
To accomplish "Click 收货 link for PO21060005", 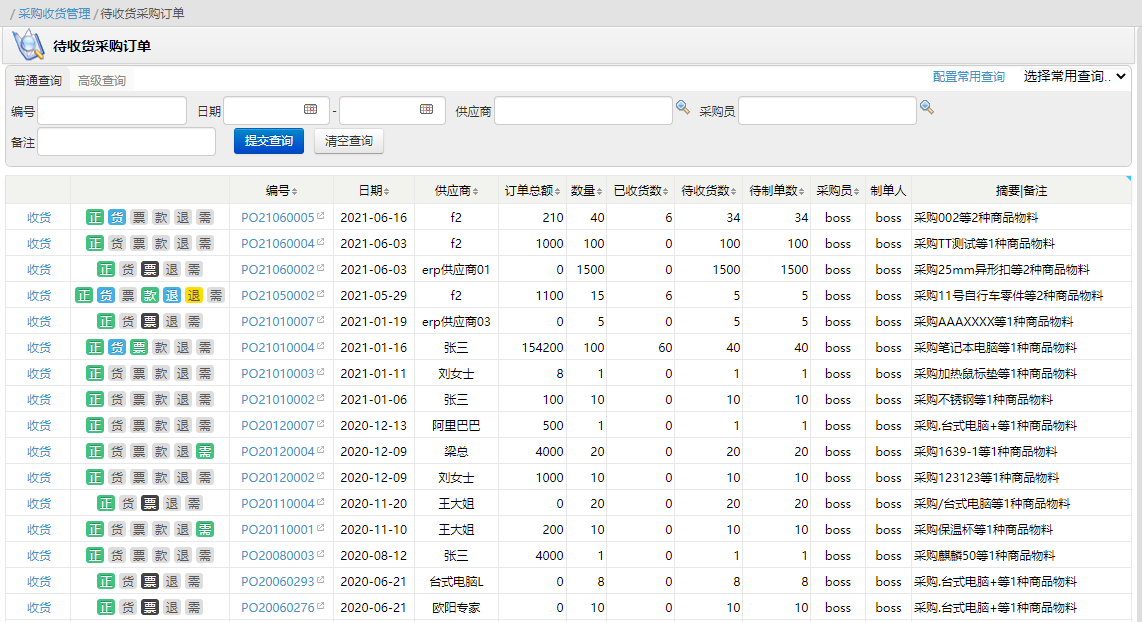I will (39, 217).
